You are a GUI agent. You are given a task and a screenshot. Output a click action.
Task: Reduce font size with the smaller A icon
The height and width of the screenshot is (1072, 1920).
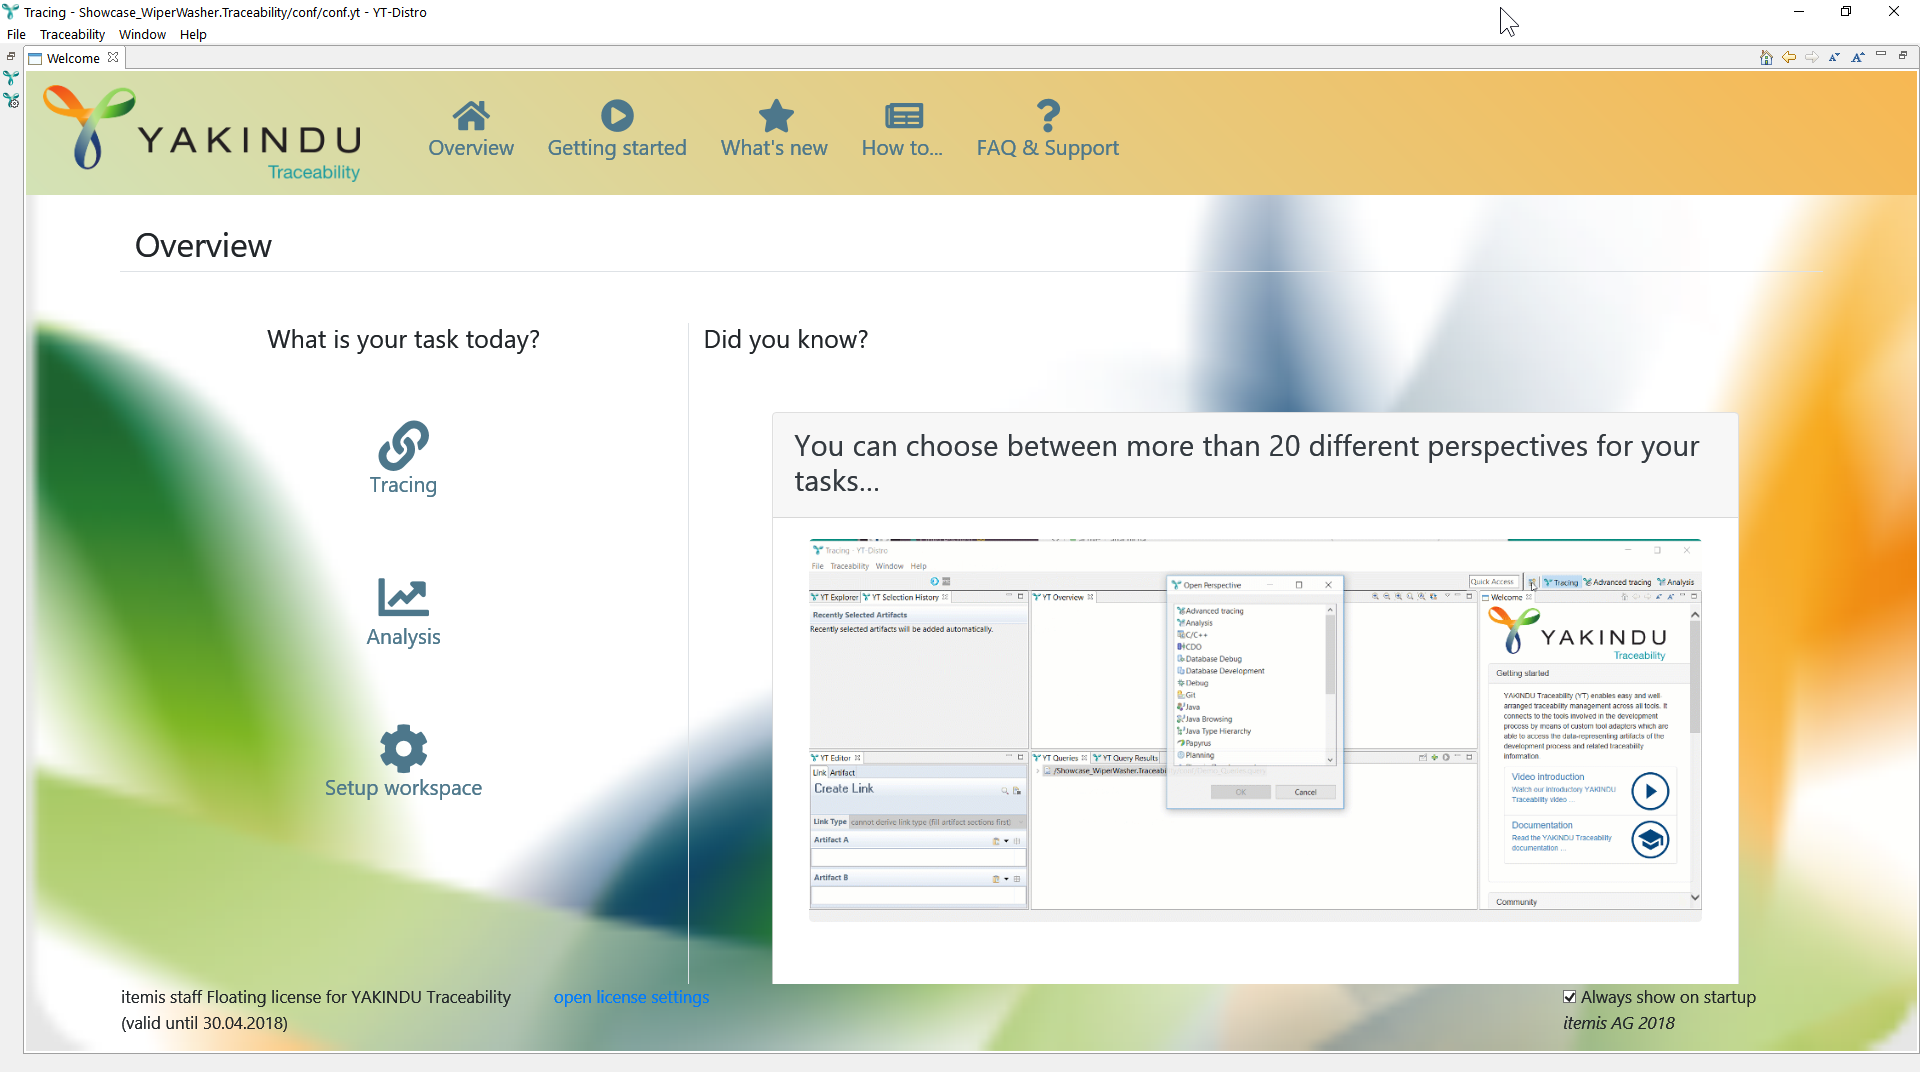(x=1834, y=57)
